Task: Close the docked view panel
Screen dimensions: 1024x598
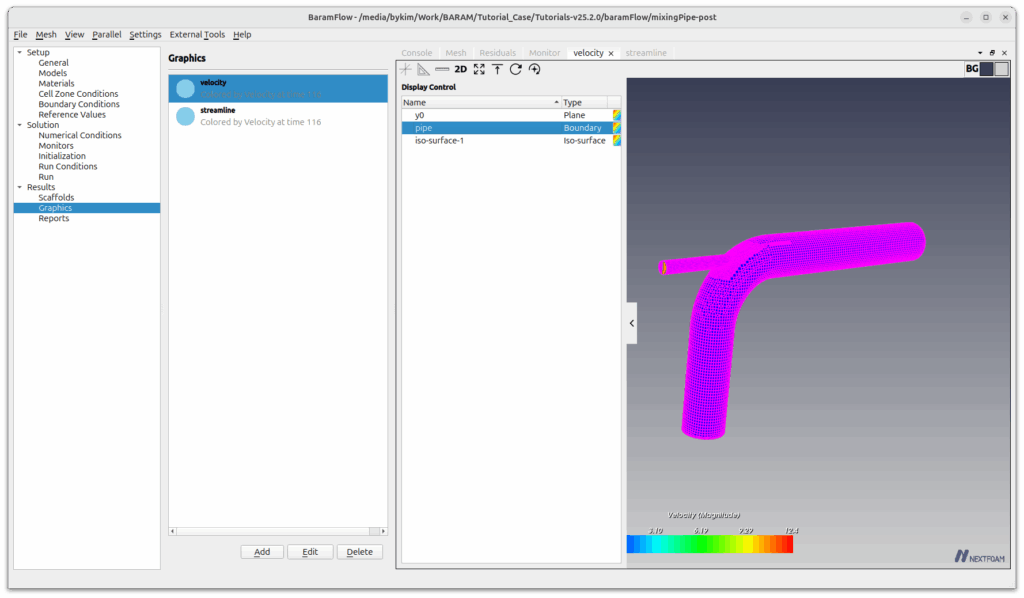Action: (1004, 53)
